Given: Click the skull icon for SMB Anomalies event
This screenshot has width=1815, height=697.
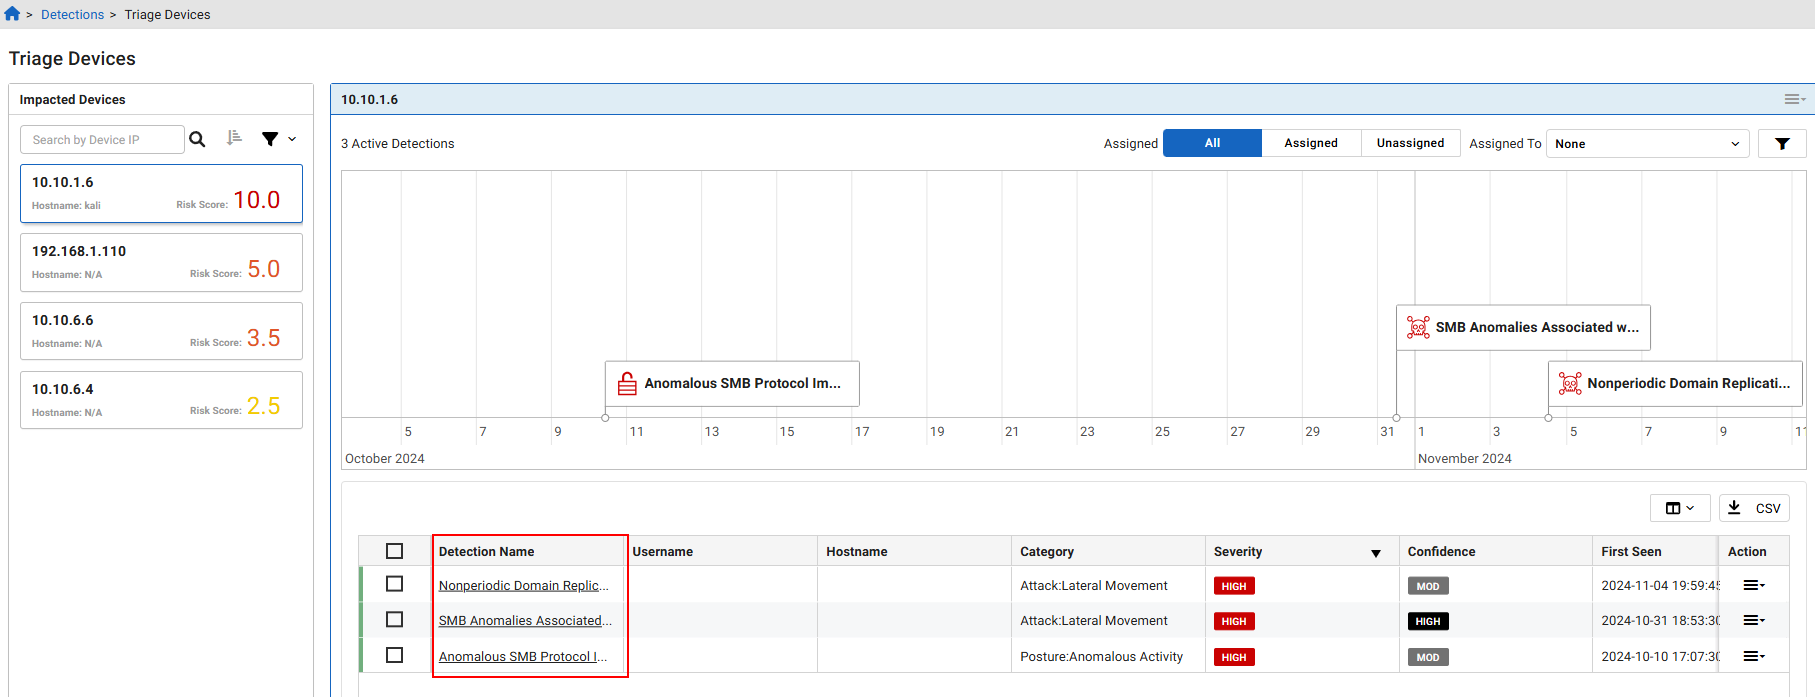Looking at the screenshot, I should pyautogui.click(x=1418, y=328).
